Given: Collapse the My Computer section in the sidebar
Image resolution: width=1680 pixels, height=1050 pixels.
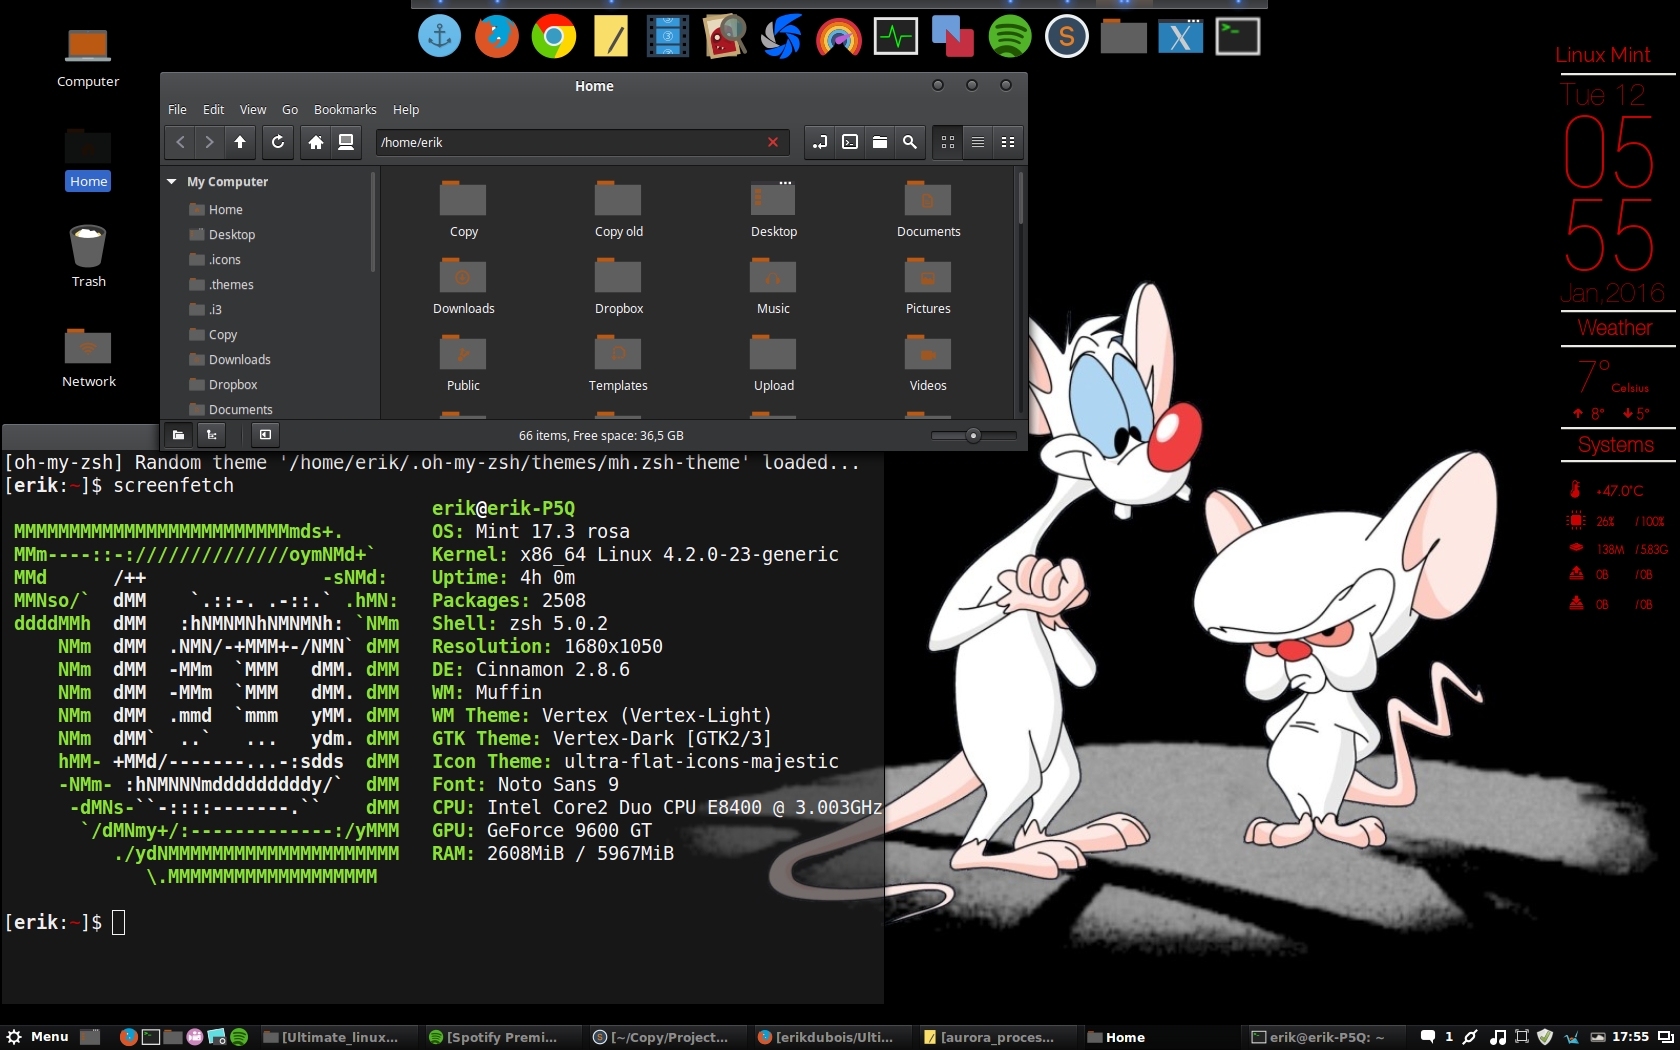Looking at the screenshot, I should pos(172,182).
